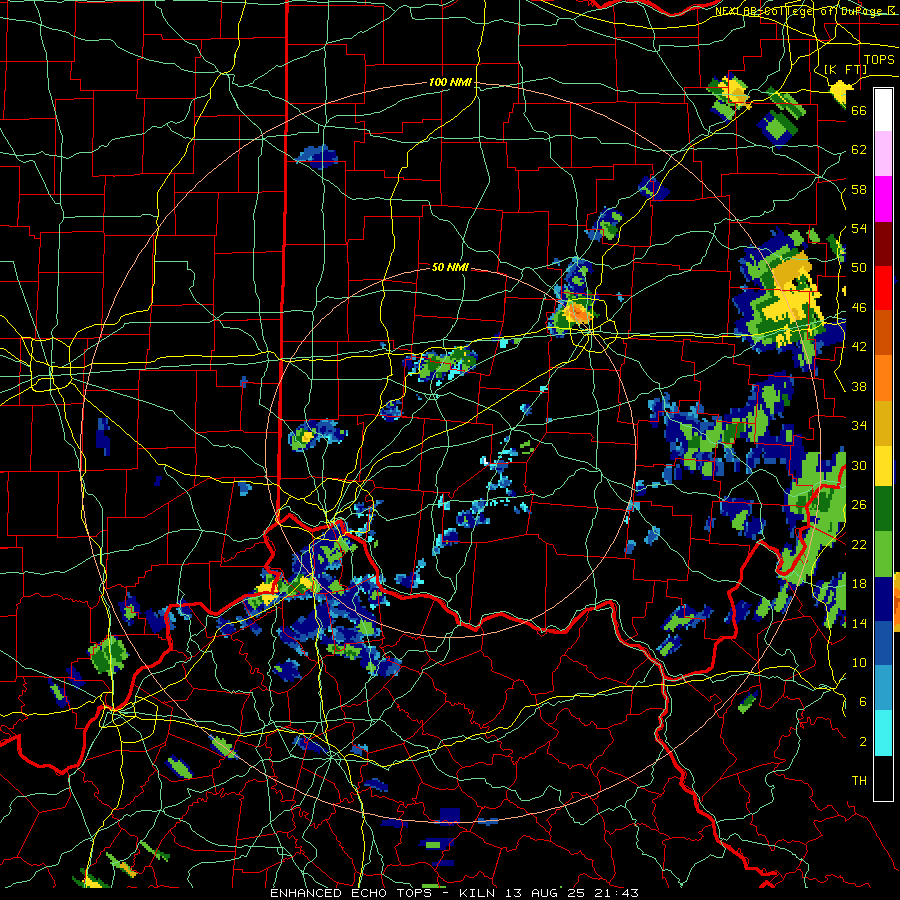Click the dark red legend swatch
Image resolution: width=900 pixels, height=900 pixels.
(x=883, y=243)
